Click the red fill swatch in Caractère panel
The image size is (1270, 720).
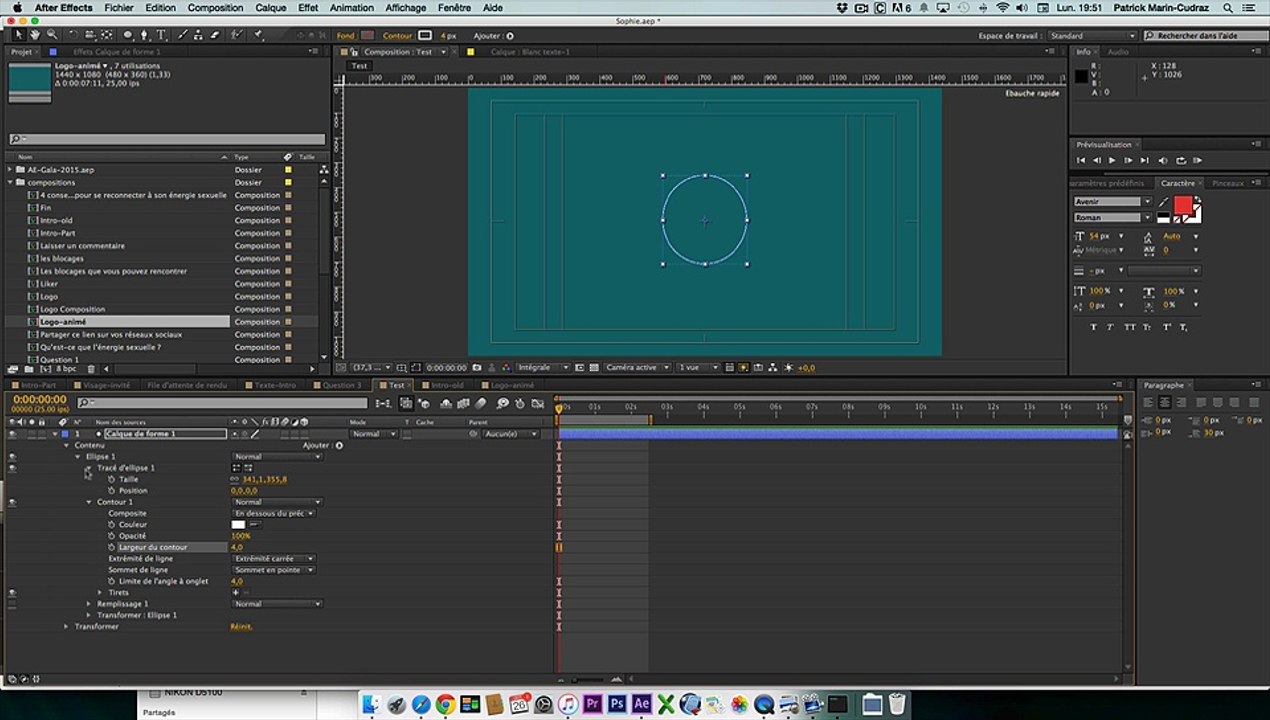coord(1183,205)
